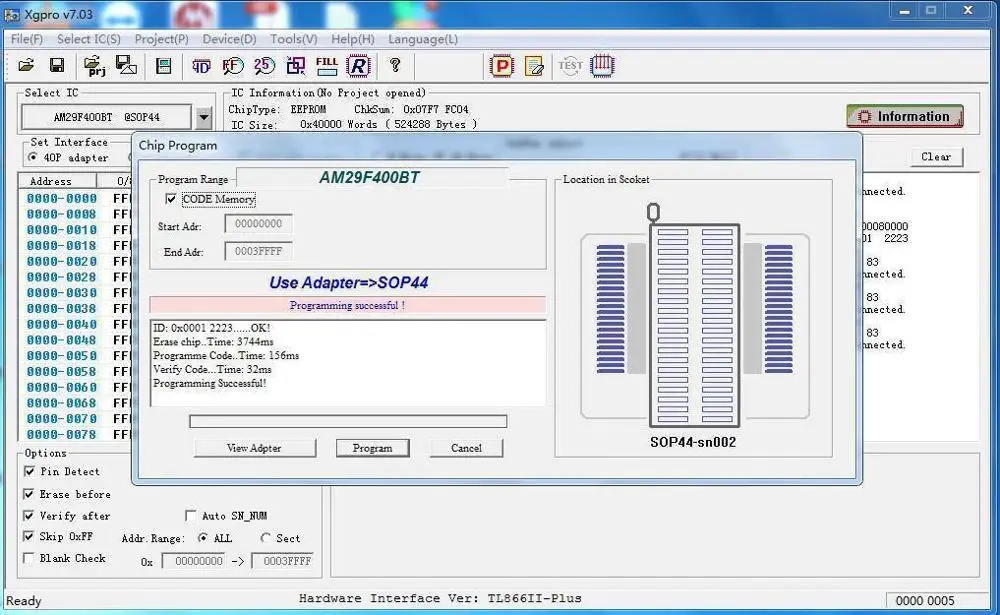
Task: Click the AM29F400BT @SOP44 chip selector
Action: click(107, 117)
